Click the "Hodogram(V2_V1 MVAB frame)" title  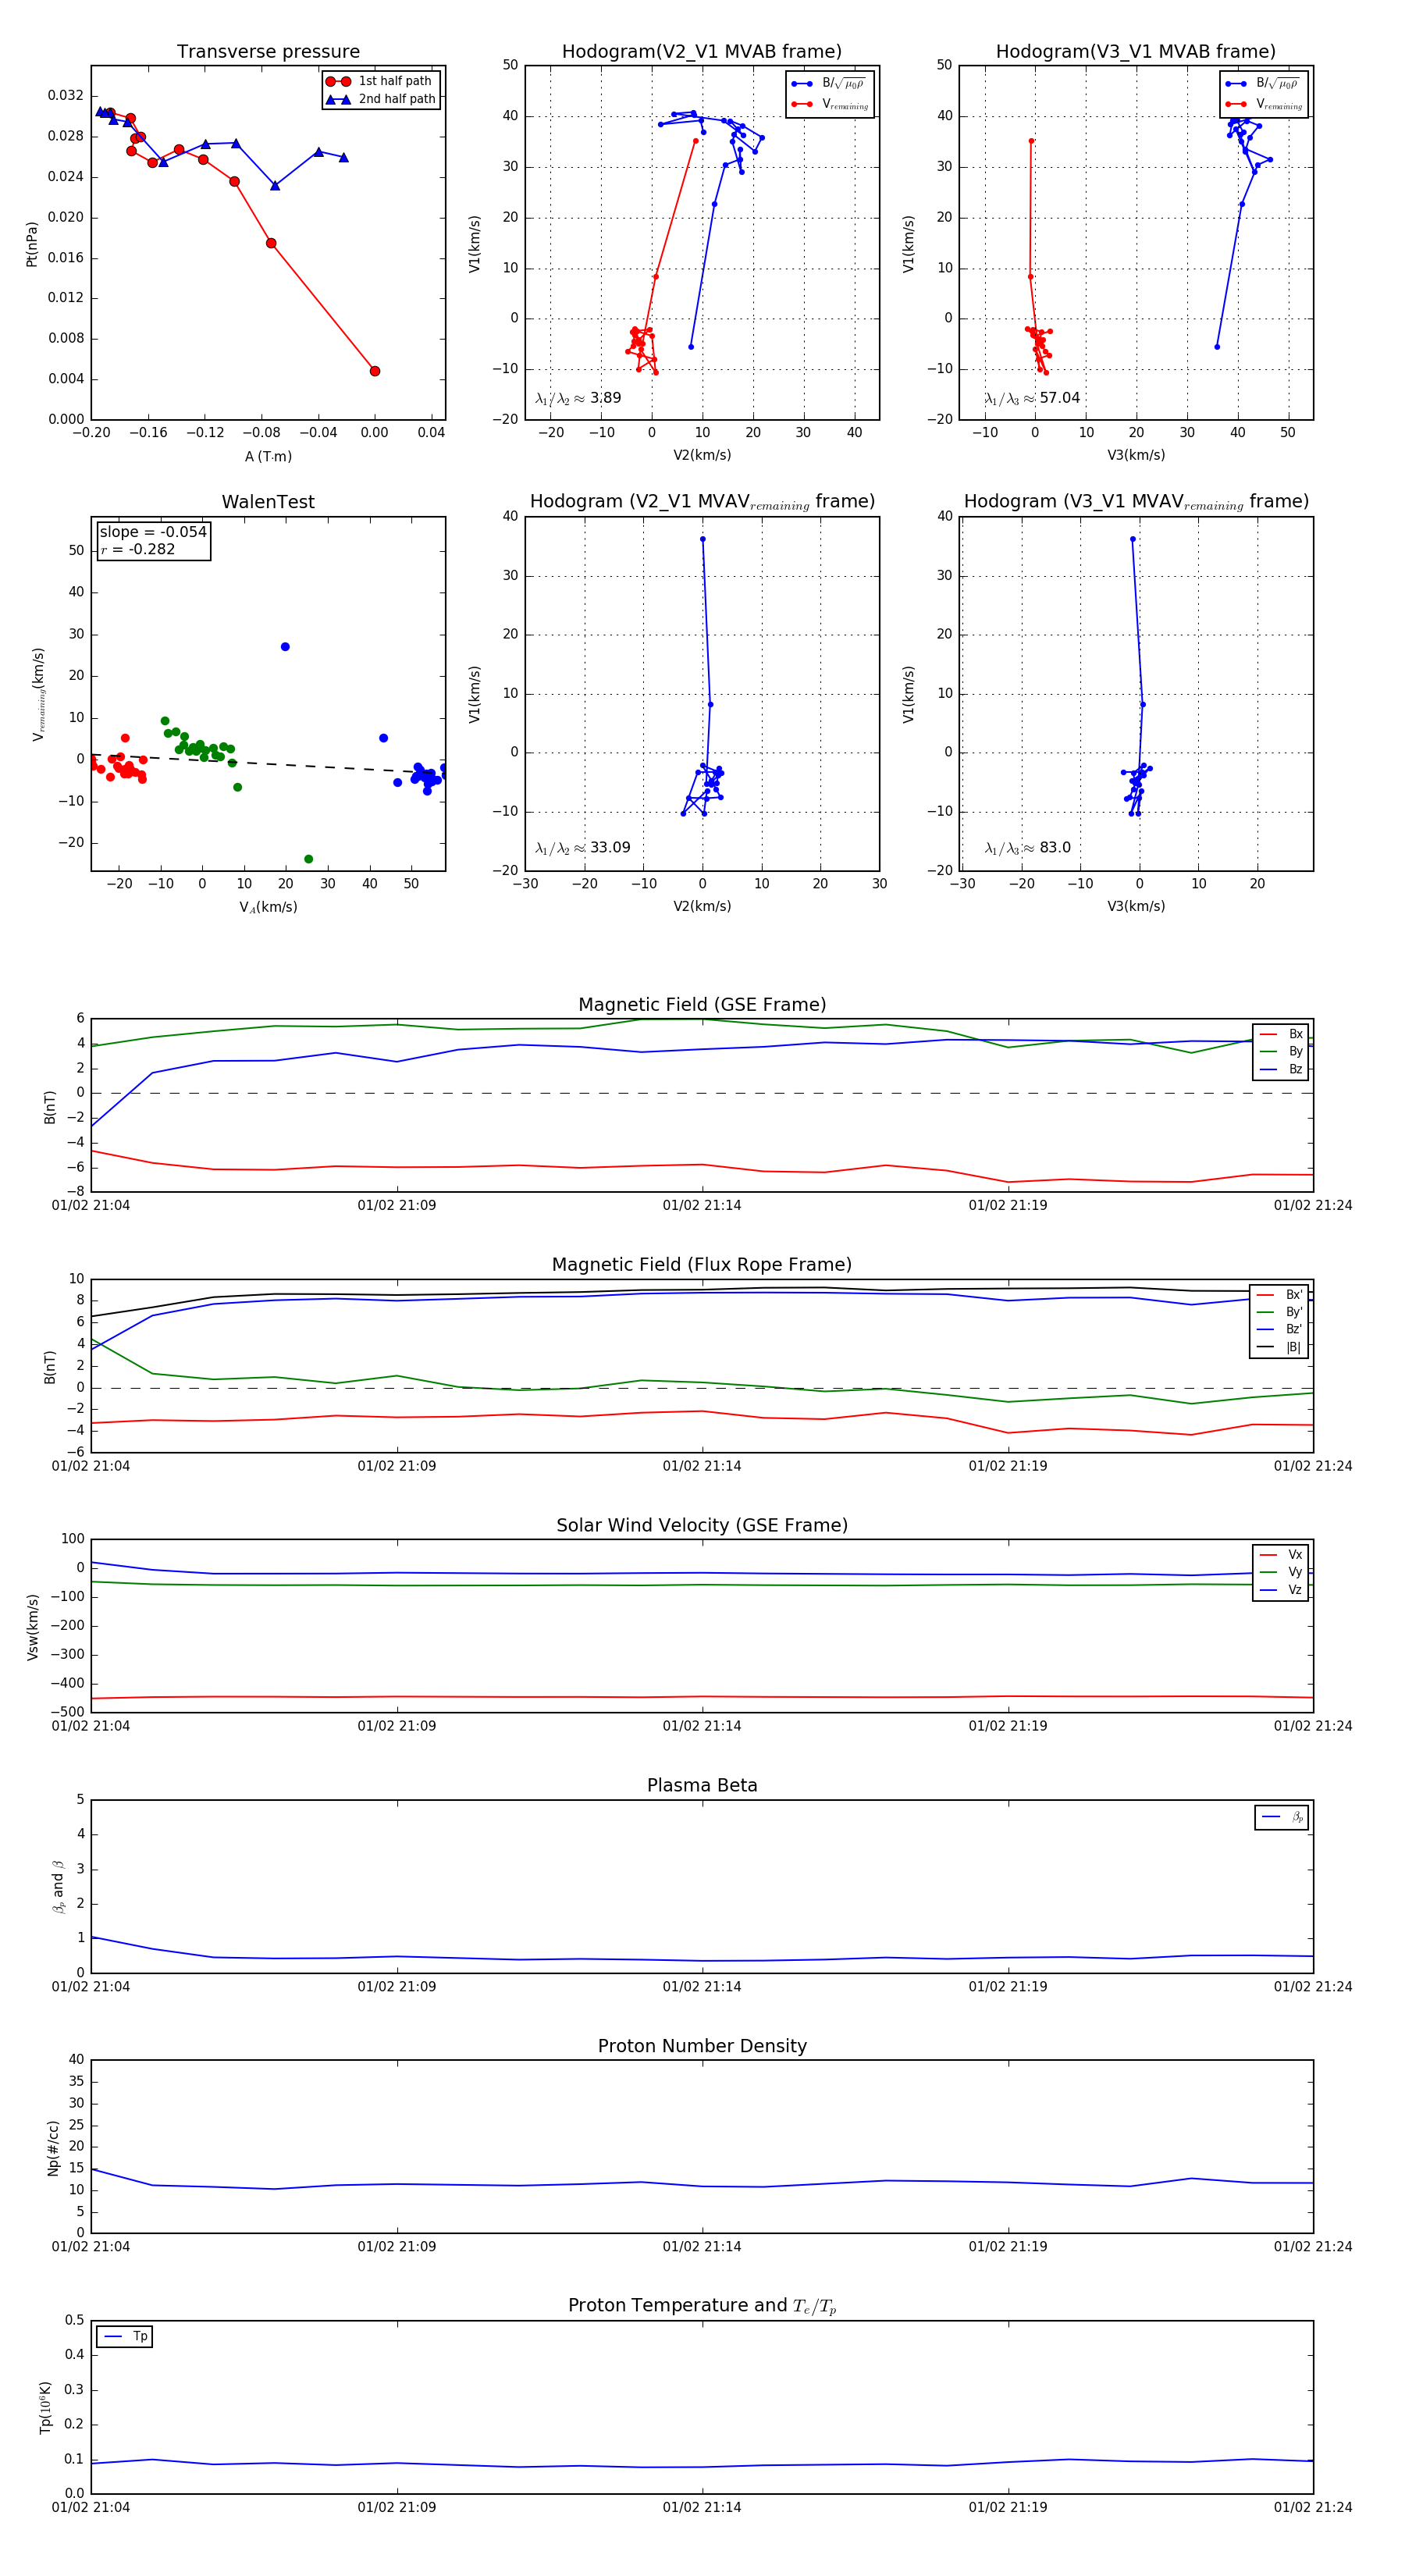tap(701, 52)
